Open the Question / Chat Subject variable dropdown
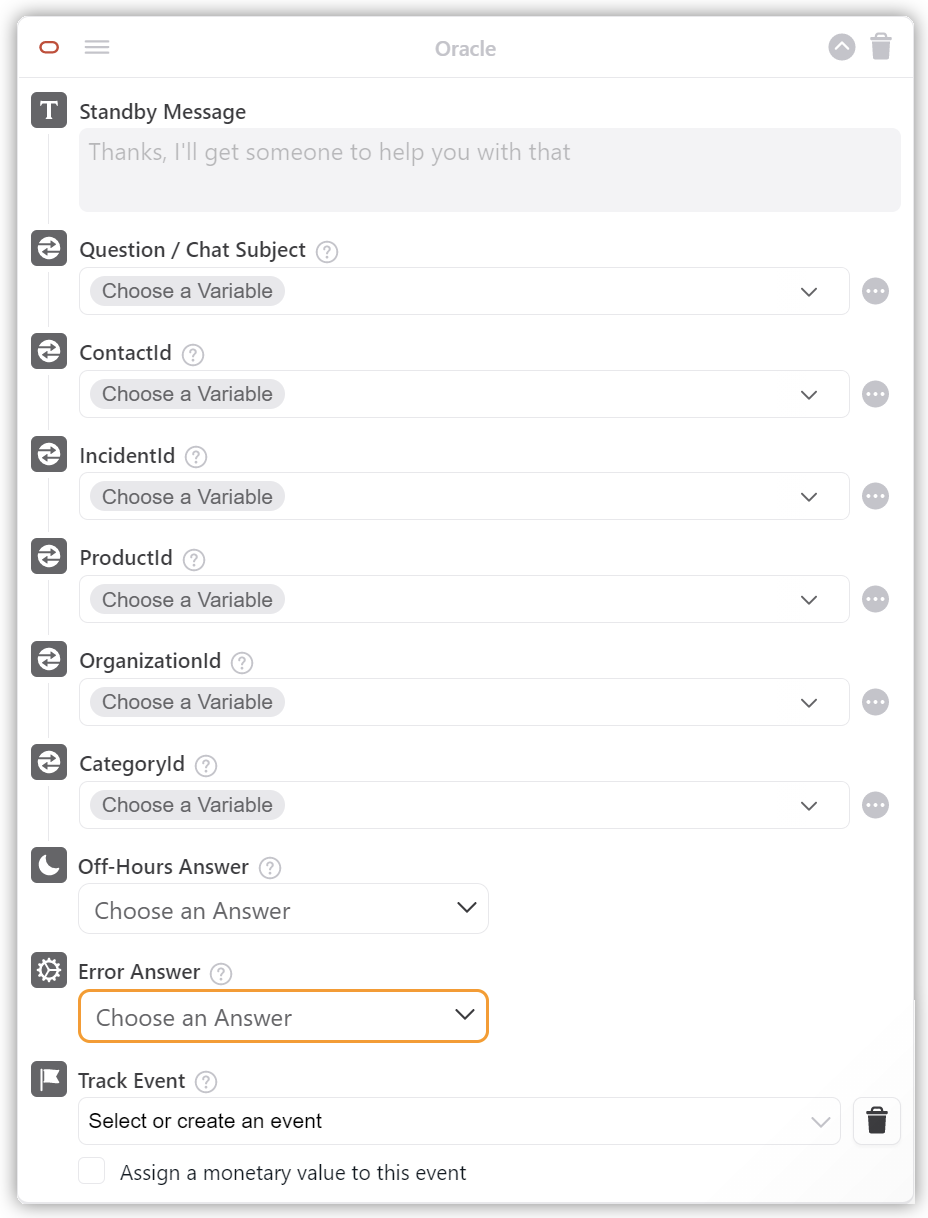 [x=464, y=291]
